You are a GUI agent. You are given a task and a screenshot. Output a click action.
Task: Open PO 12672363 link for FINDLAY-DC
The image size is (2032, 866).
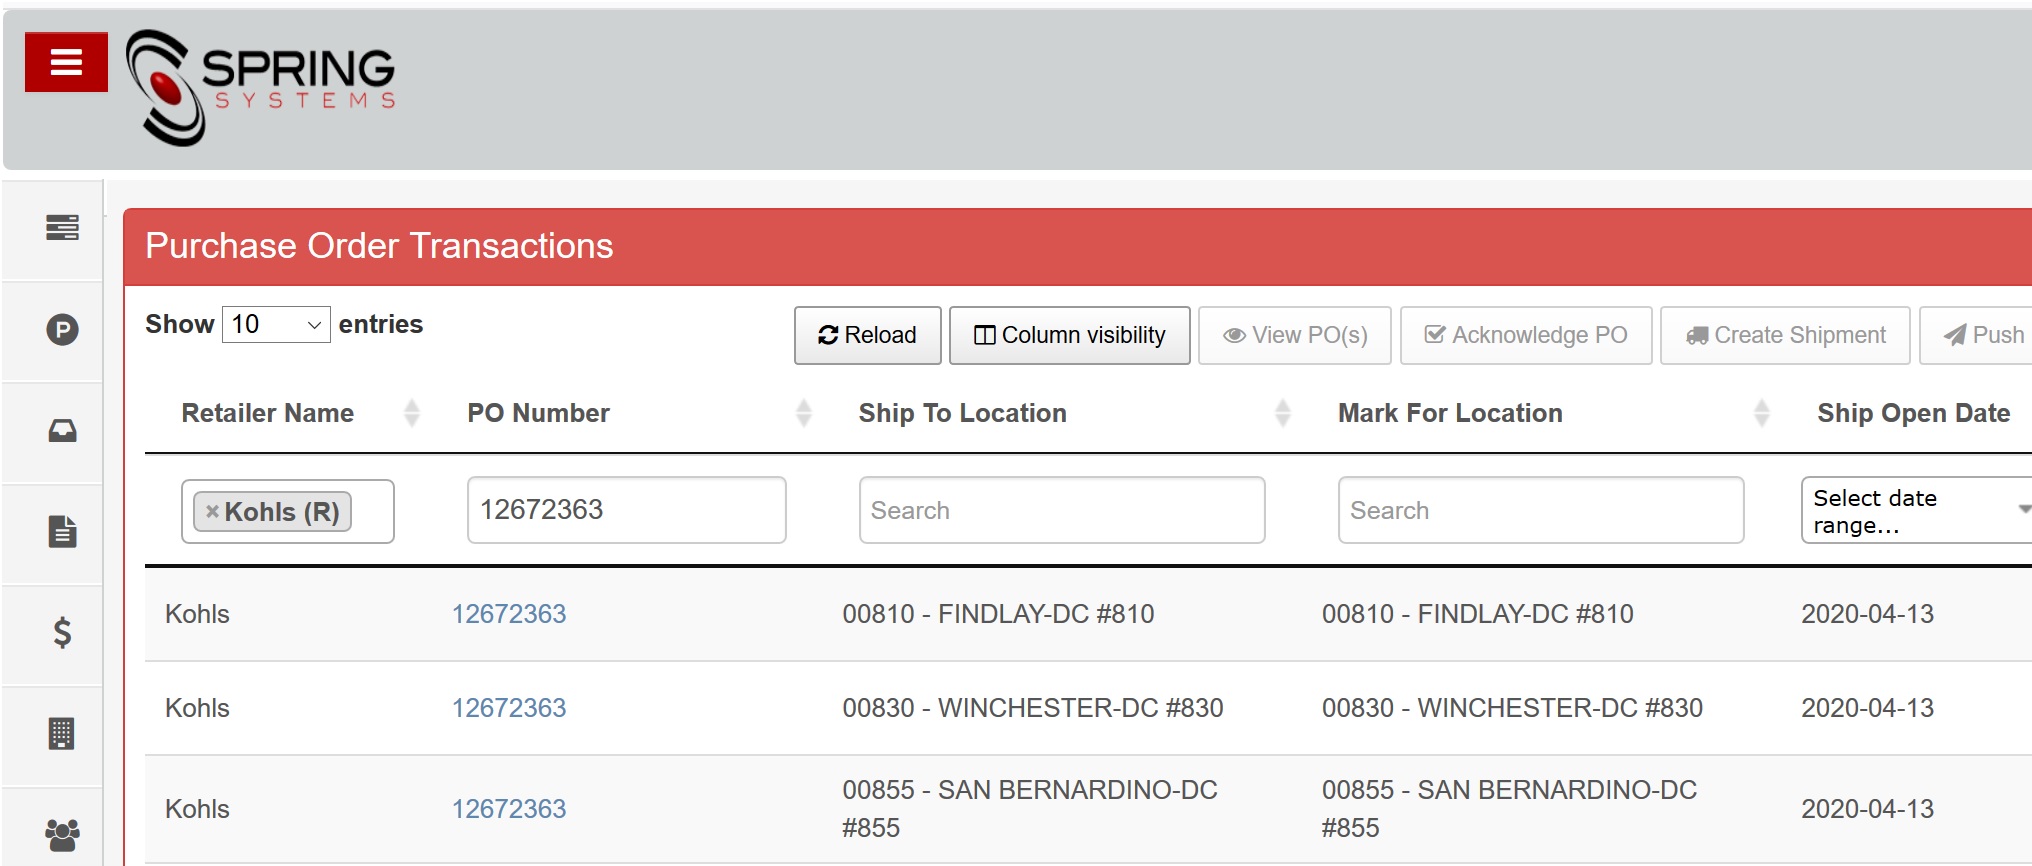508,614
